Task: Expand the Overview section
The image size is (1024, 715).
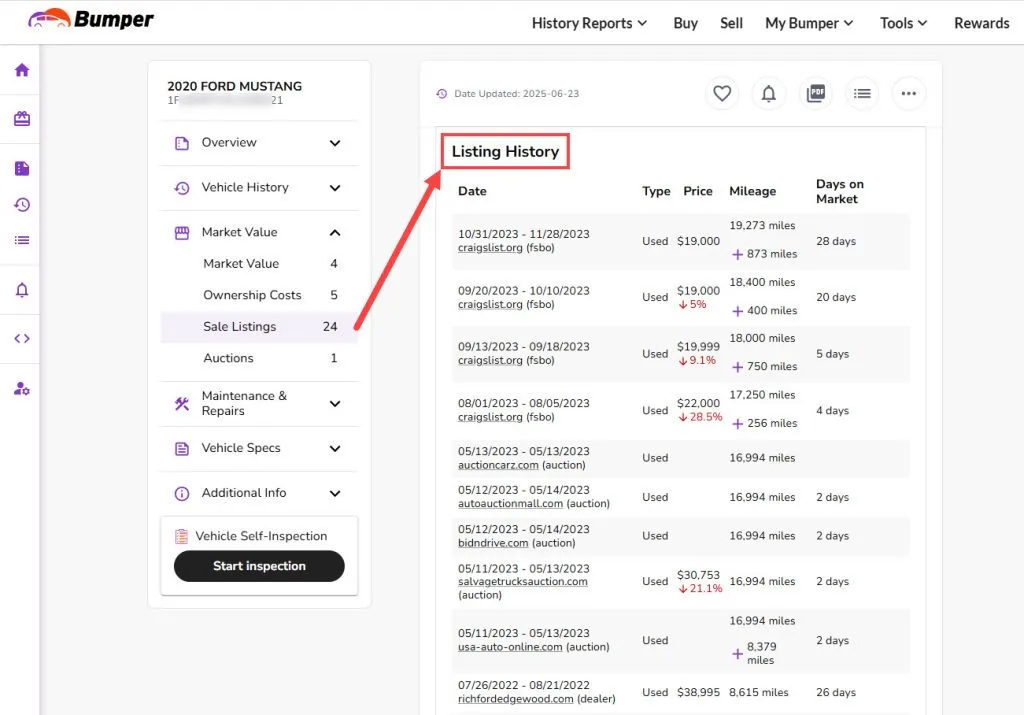Action: point(259,143)
